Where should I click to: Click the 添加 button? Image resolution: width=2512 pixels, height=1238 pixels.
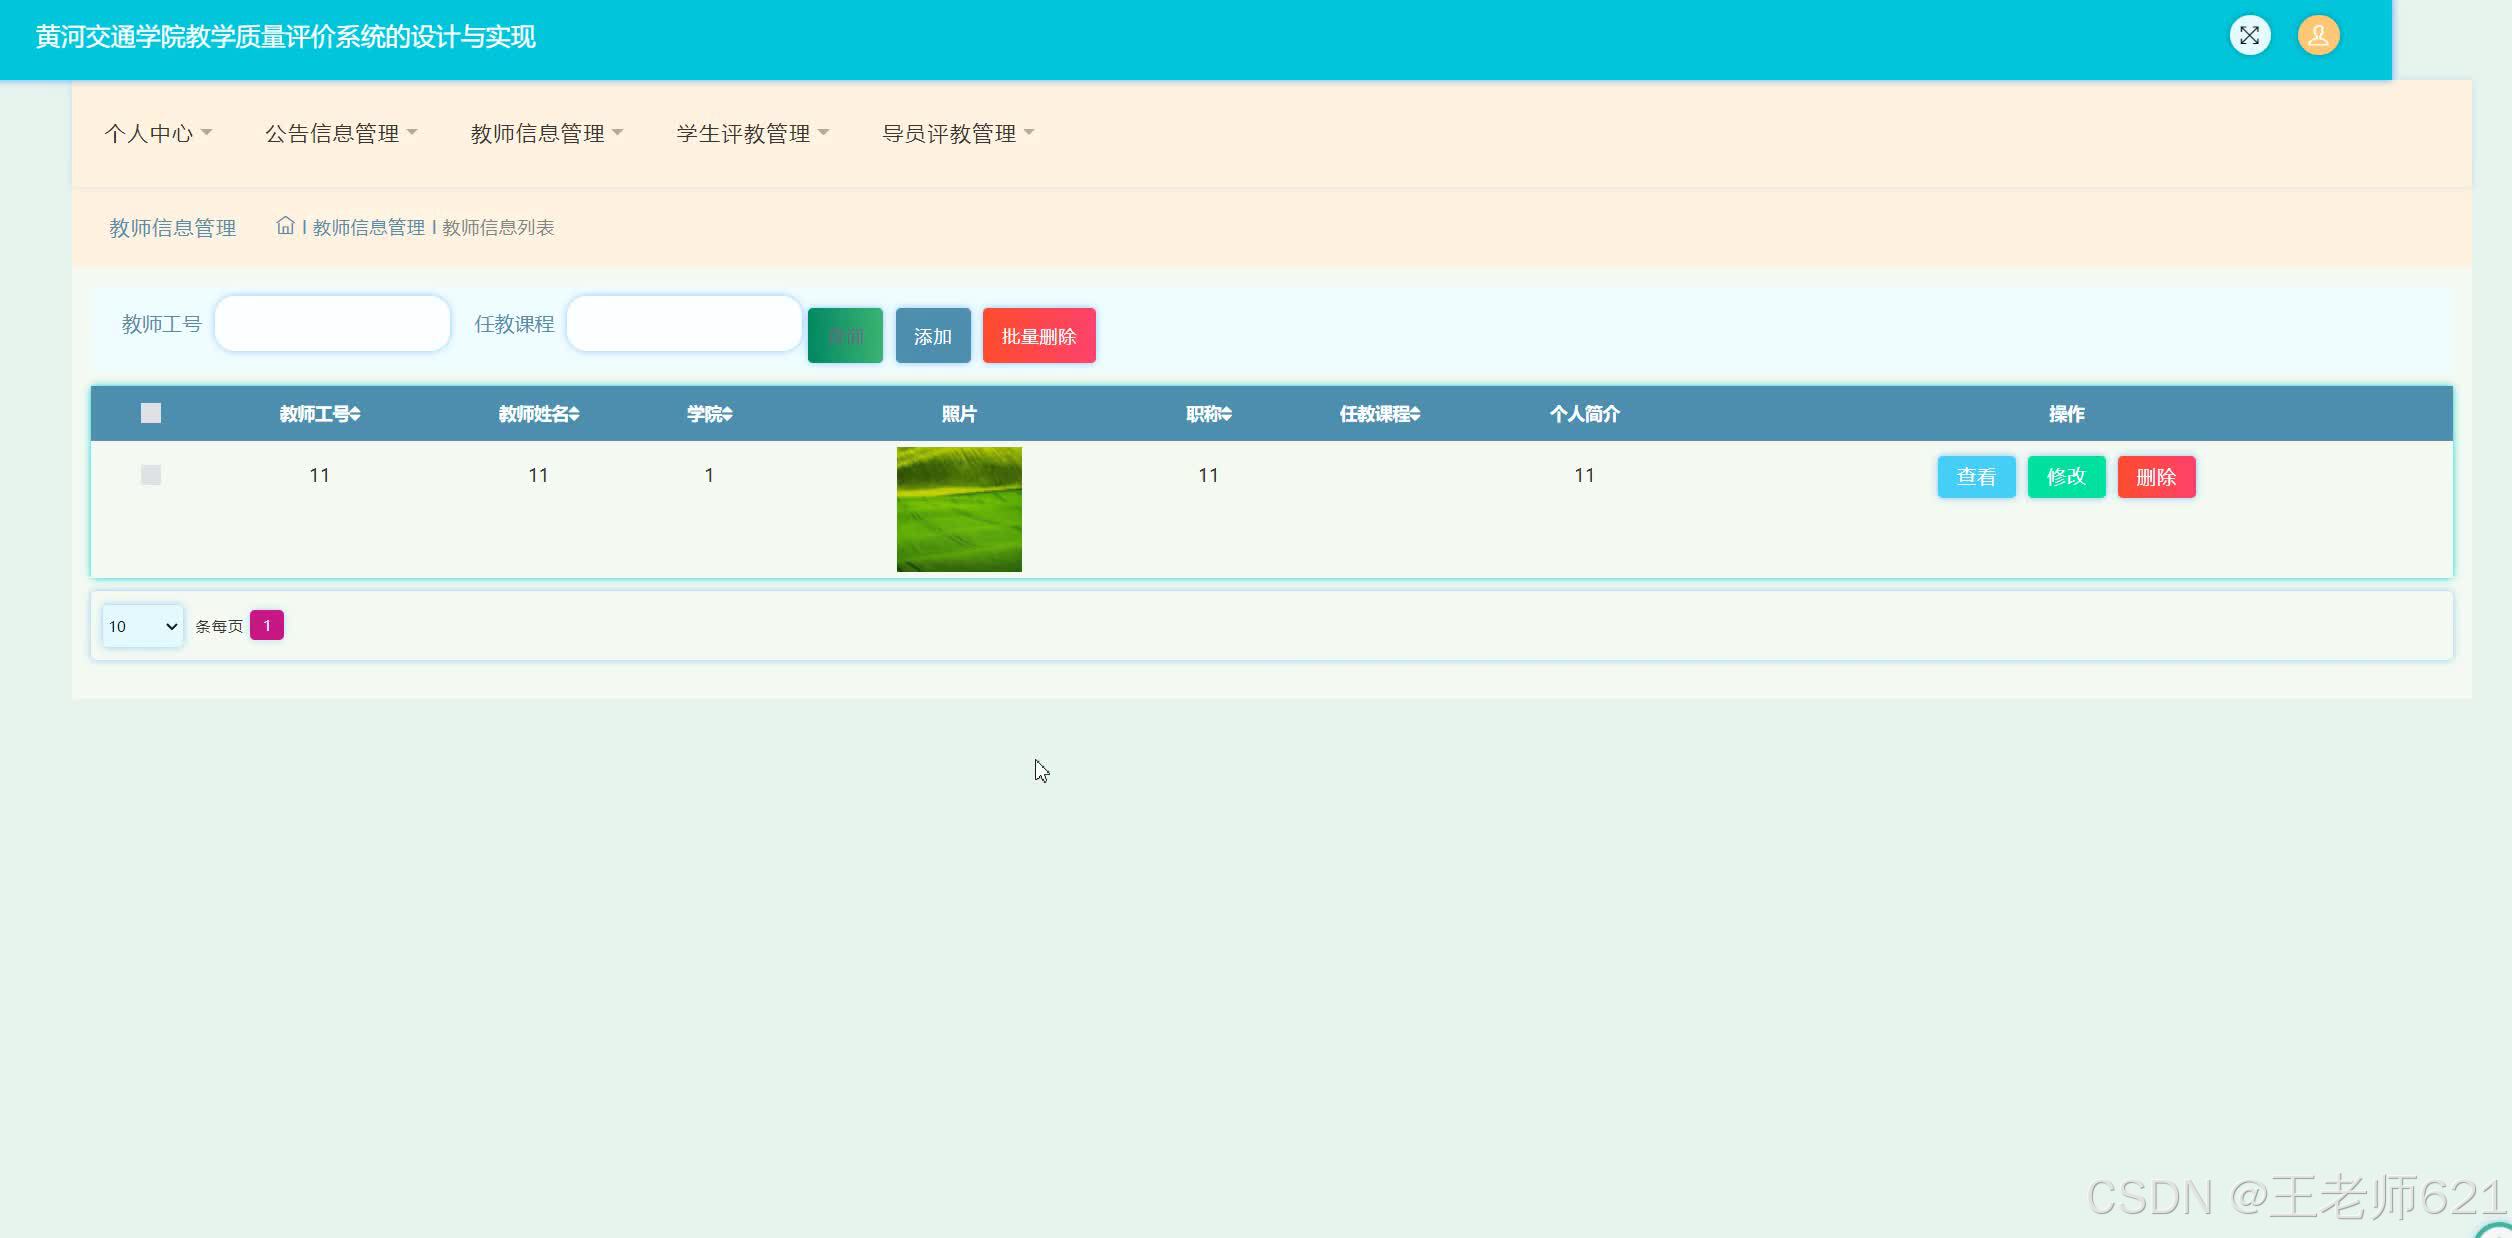click(x=932, y=336)
